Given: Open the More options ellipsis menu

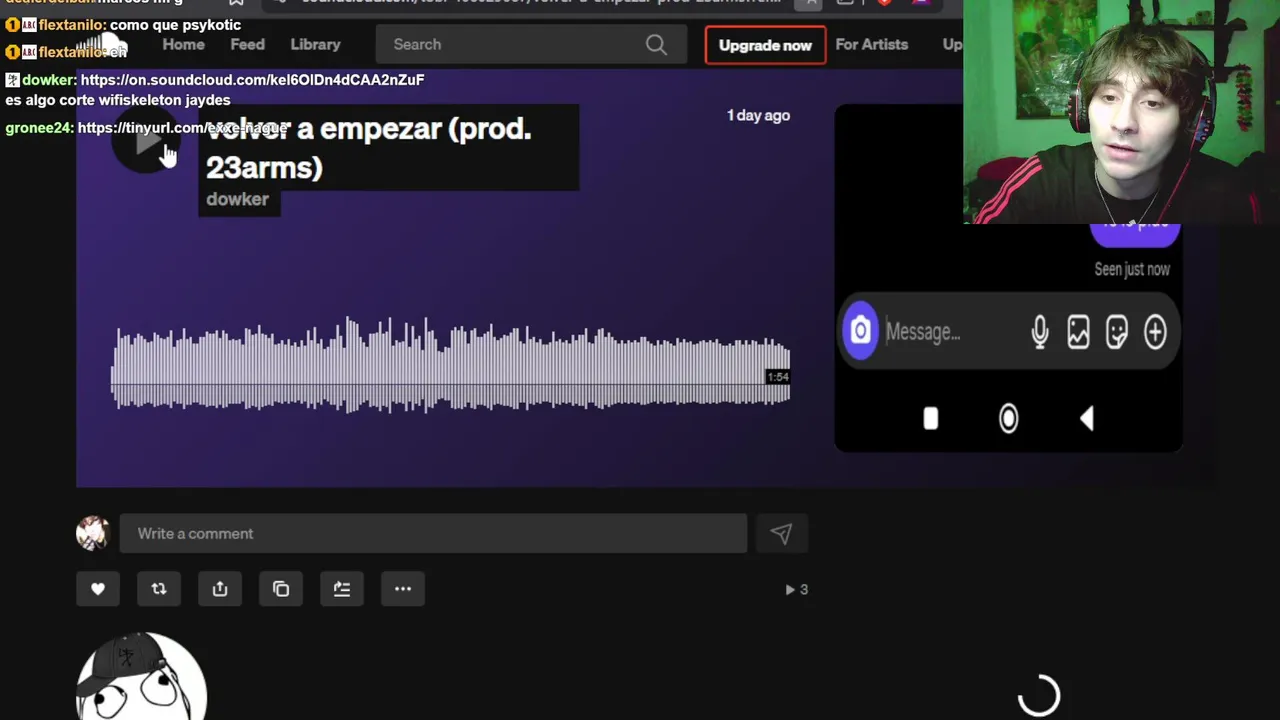Looking at the screenshot, I should [403, 589].
